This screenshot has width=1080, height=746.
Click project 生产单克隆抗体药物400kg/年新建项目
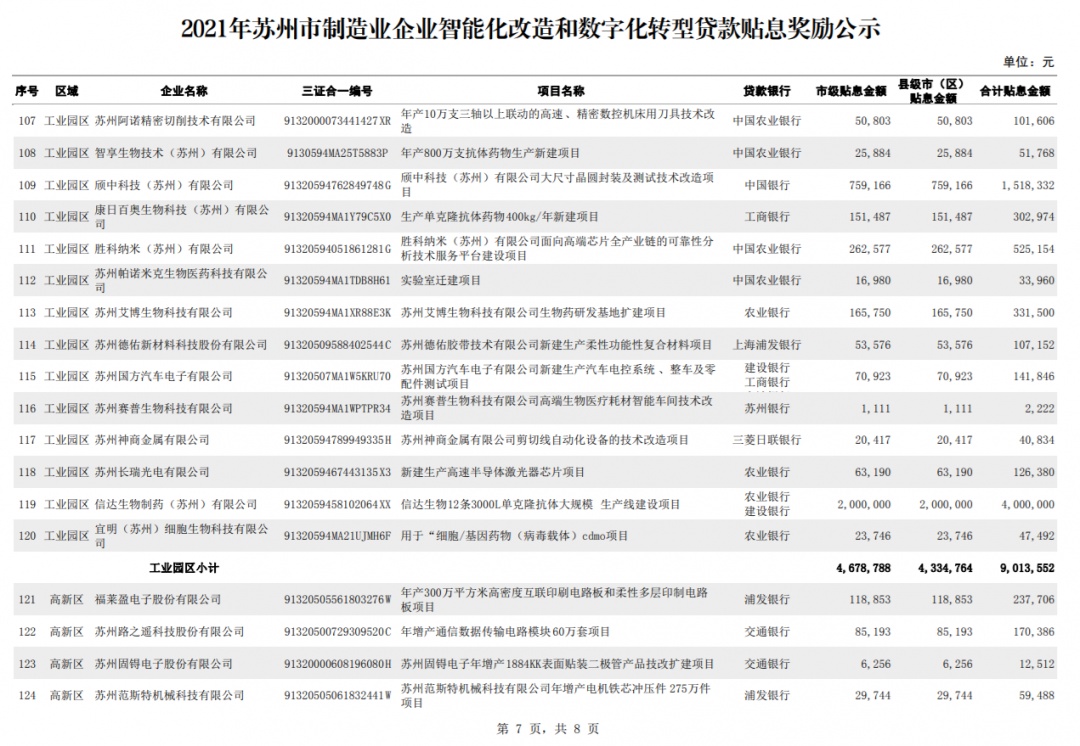(x=500, y=217)
